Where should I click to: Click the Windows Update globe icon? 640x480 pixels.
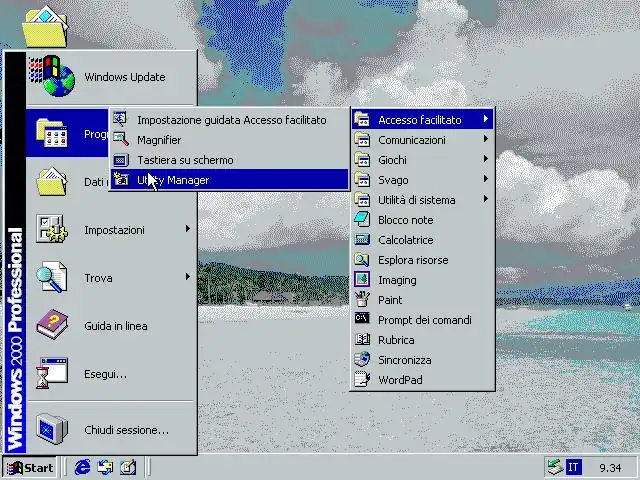coord(52,76)
